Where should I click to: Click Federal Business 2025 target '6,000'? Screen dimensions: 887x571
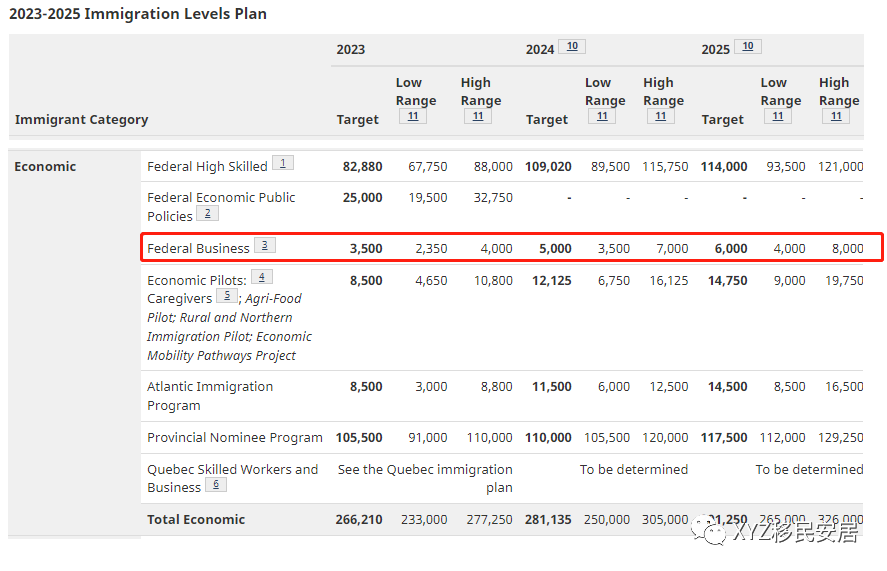pos(731,249)
